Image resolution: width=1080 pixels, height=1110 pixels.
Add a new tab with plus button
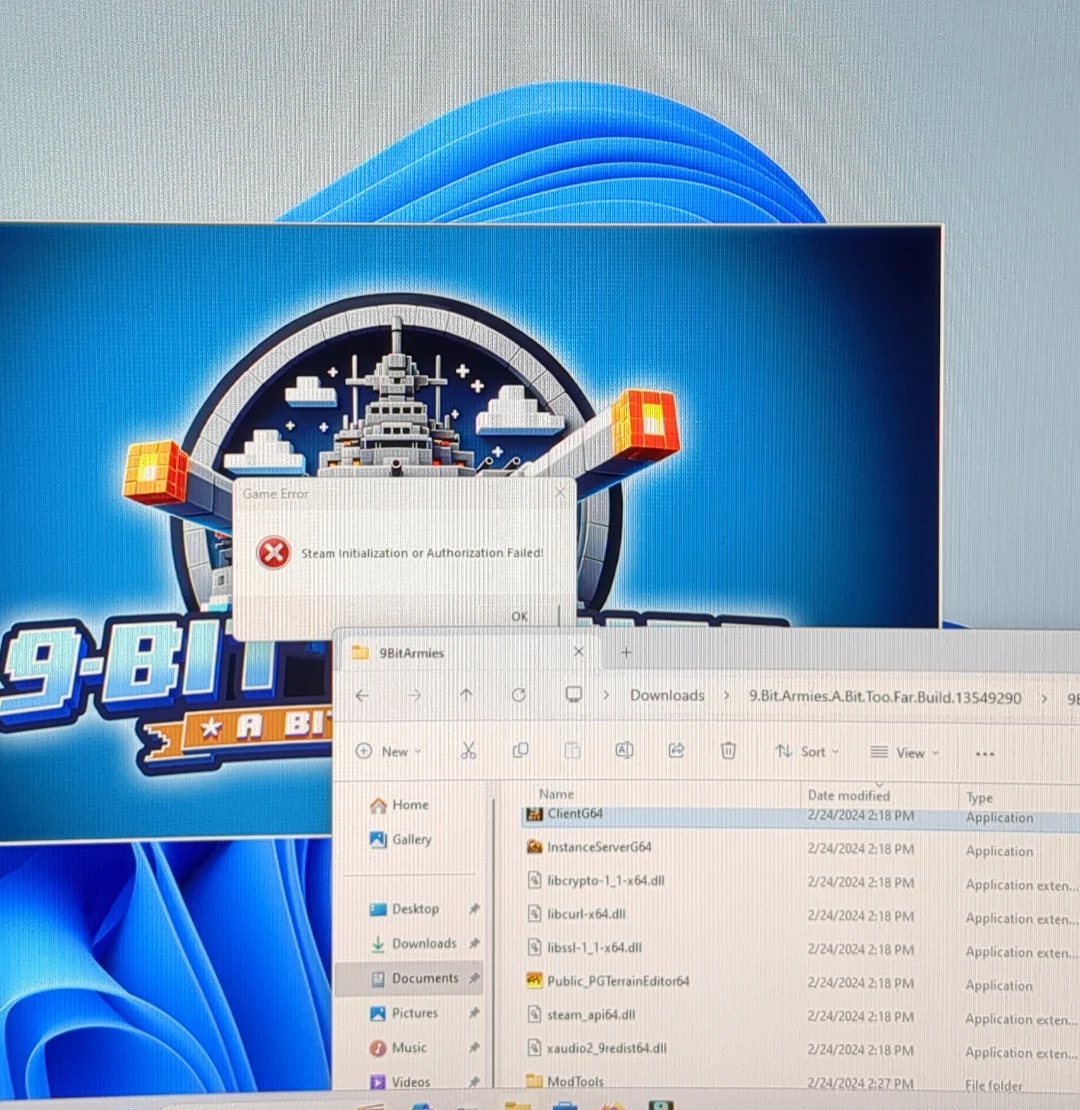[626, 653]
